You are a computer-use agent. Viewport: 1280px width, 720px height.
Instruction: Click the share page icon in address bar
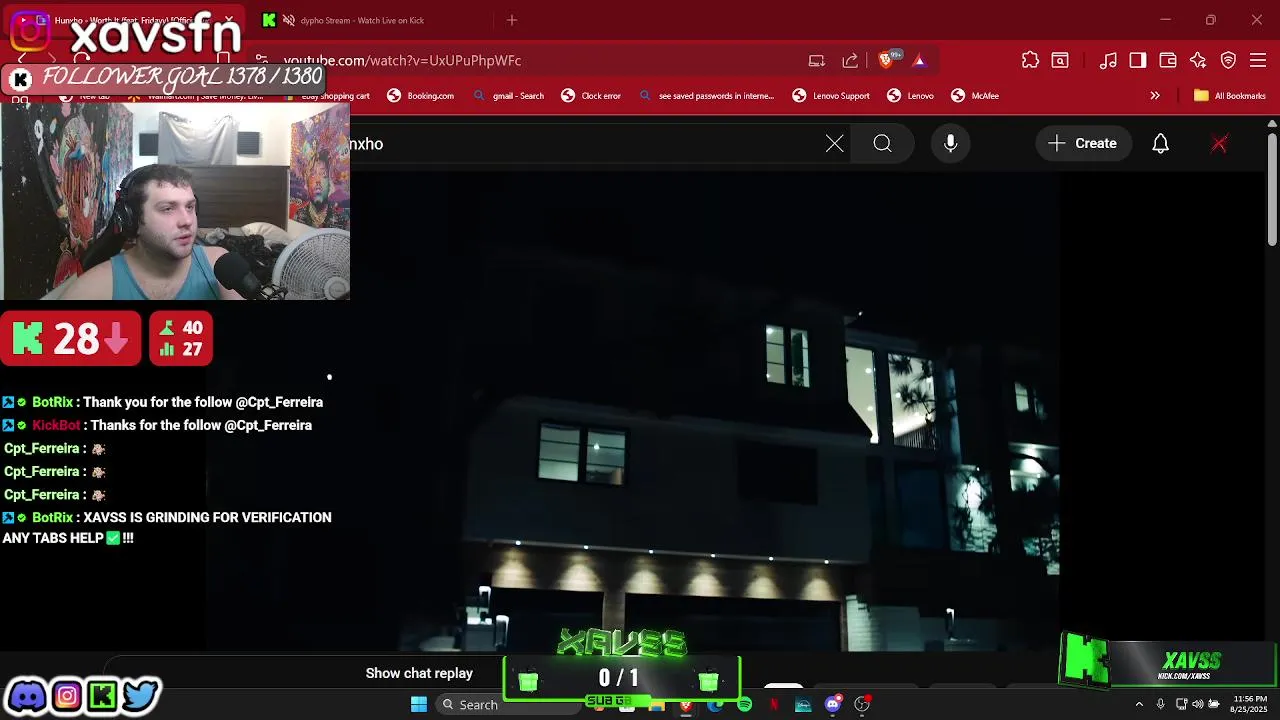(x=850, y=60)
